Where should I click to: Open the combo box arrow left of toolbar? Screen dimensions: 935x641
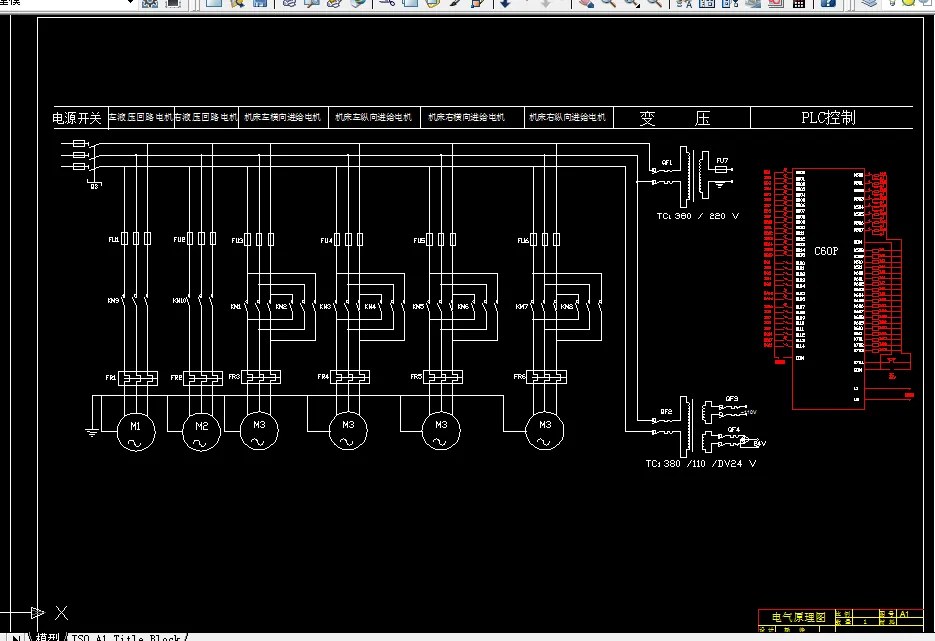[x=131, y=3]
